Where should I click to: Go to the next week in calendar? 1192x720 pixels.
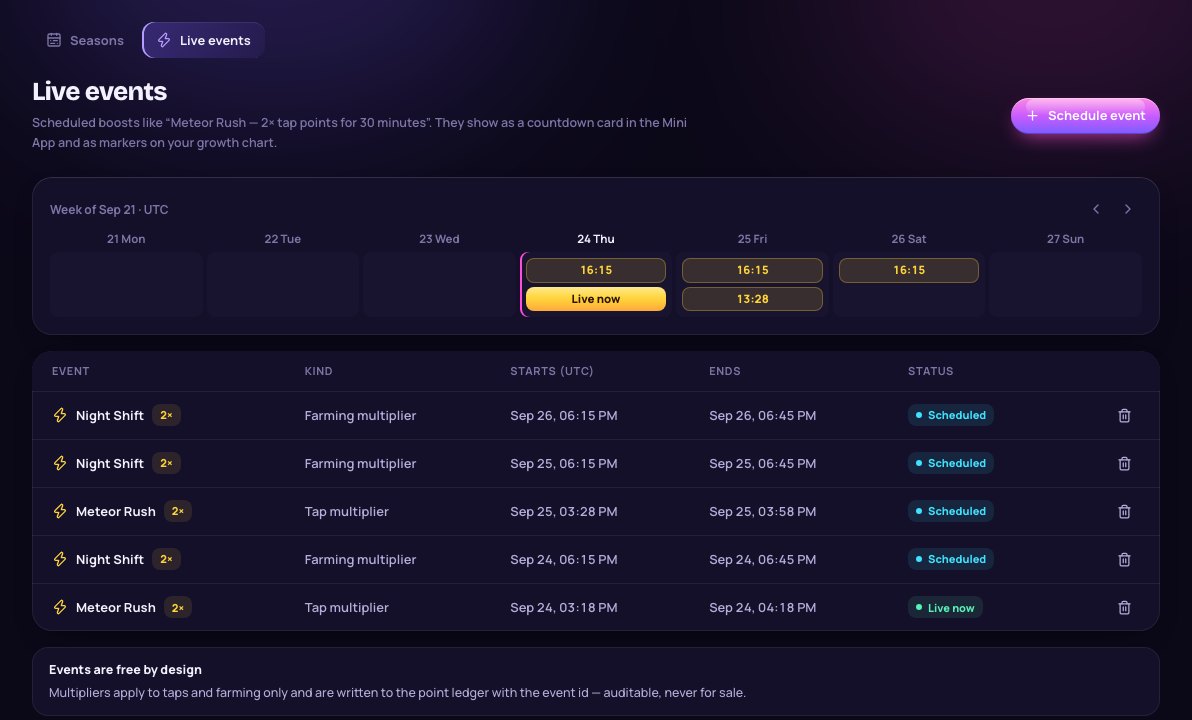point(1127,209)
